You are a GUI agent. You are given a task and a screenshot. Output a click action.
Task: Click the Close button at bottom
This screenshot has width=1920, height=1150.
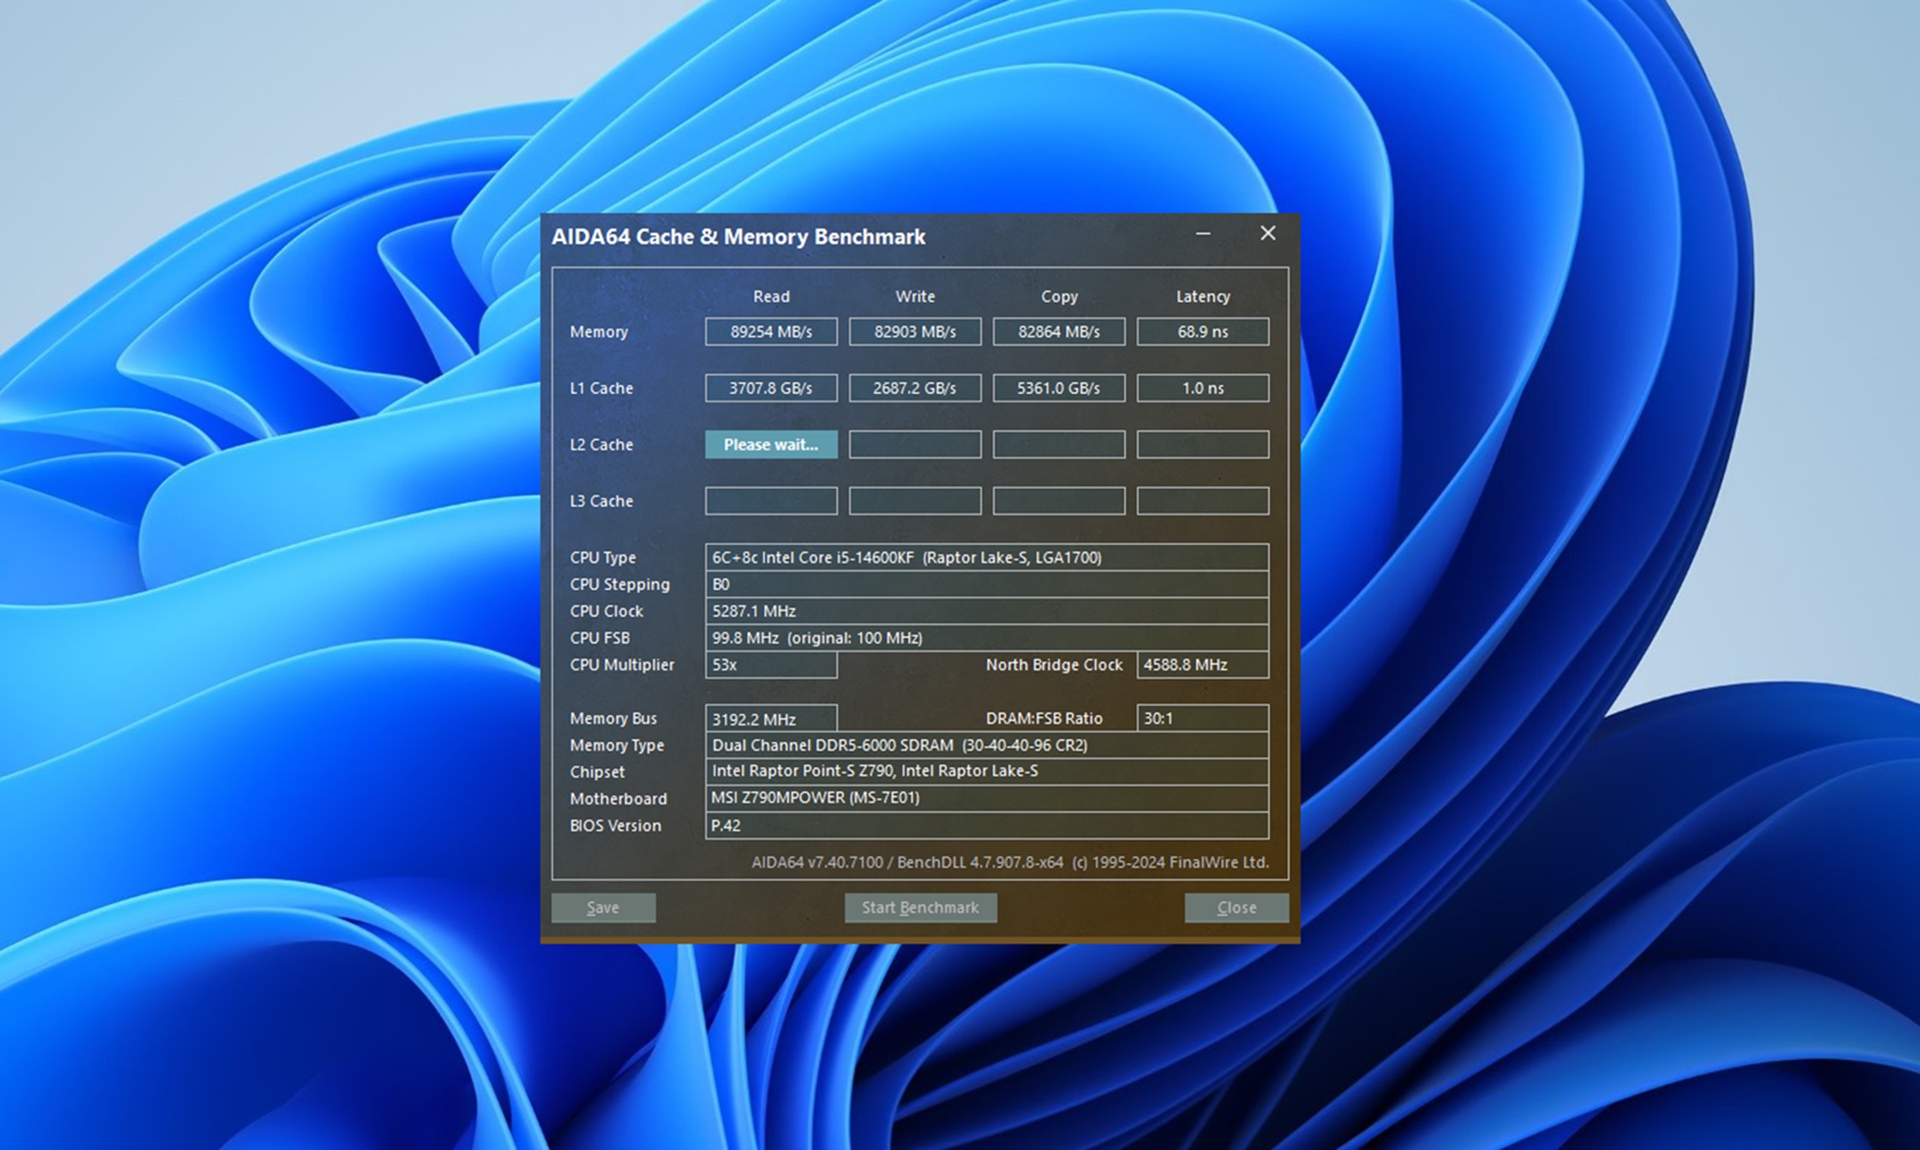tap(1236, 907)
